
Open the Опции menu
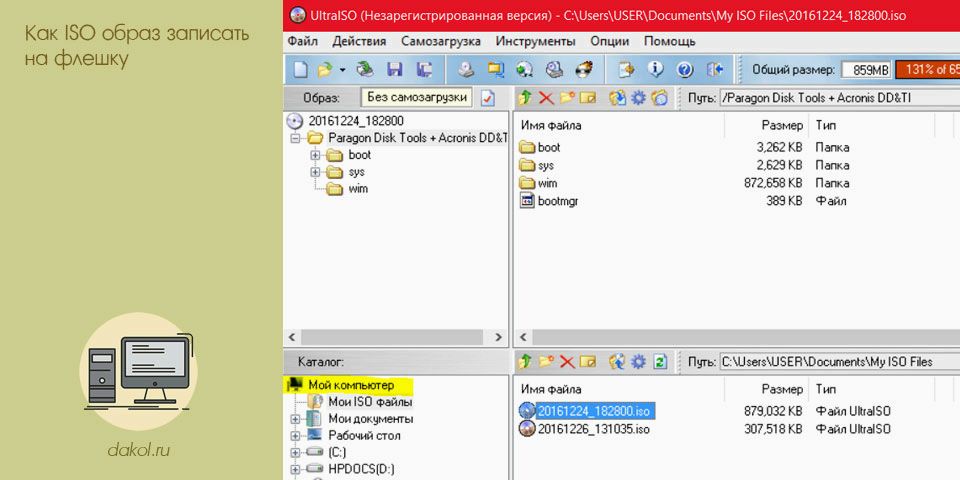click(610, 42)
